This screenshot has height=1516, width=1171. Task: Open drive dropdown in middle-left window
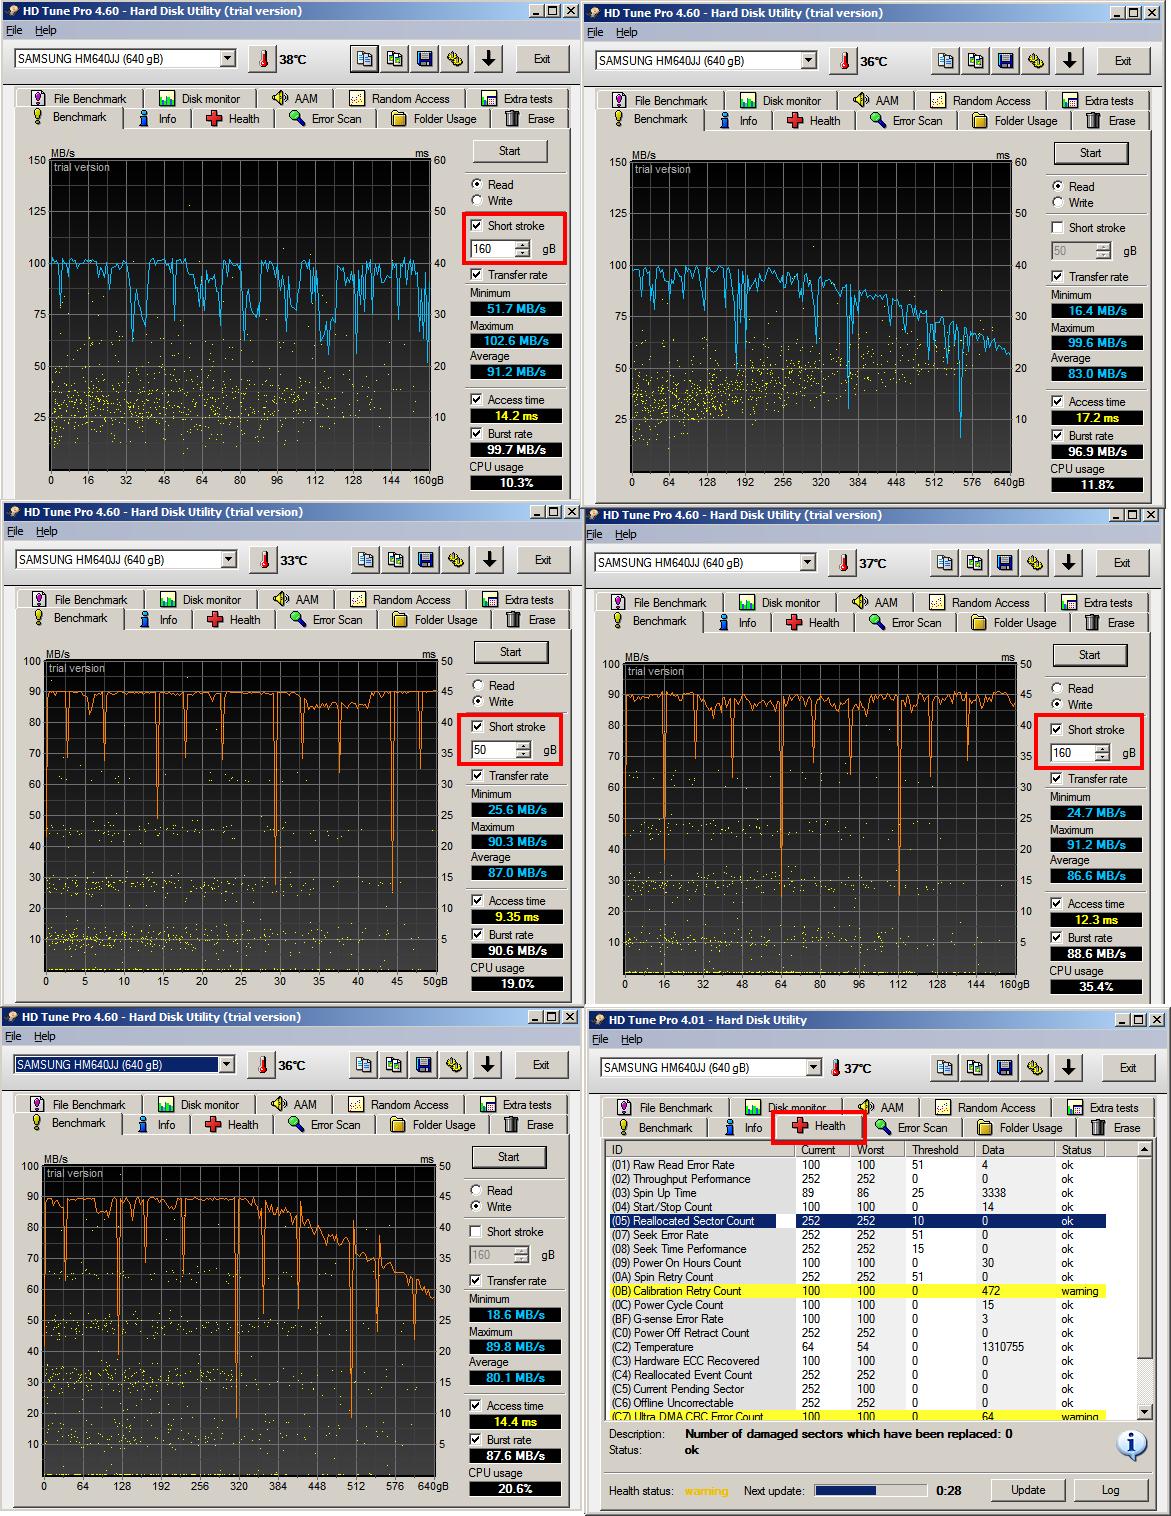229,560
